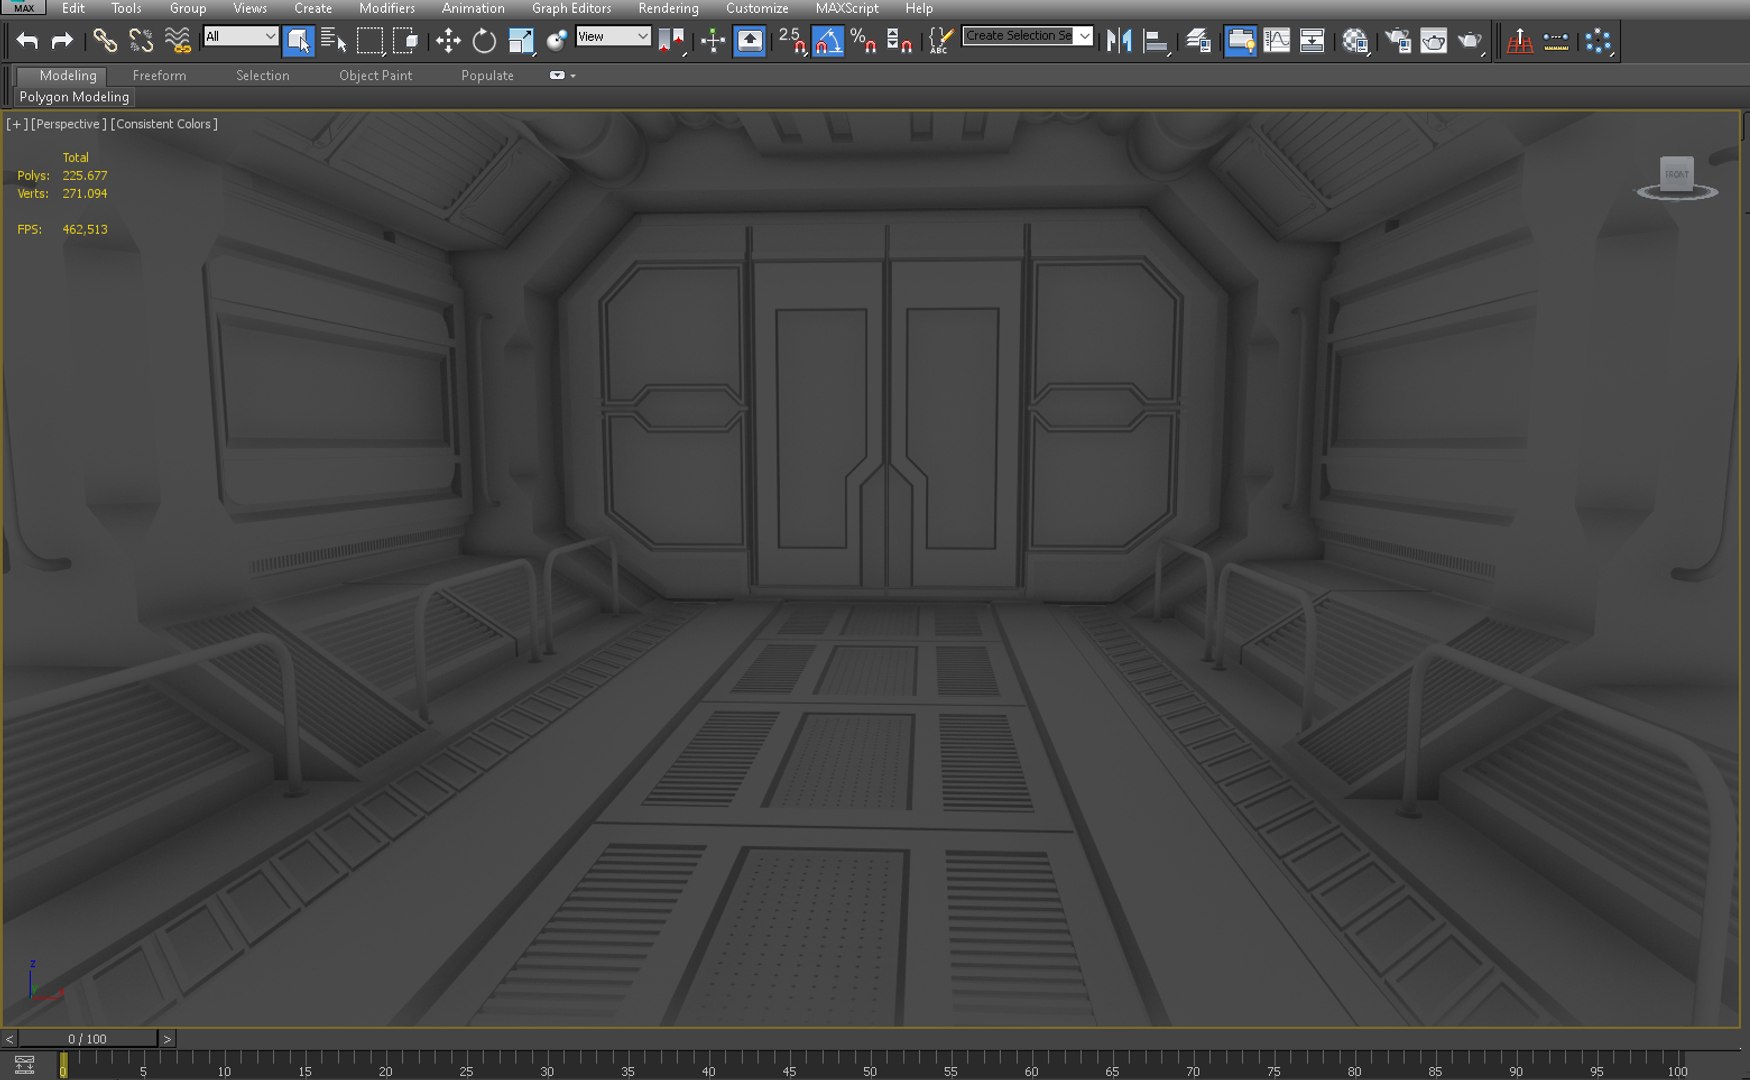Screen dimensions: 1750x1080
Task: Toggle the Select Object tool
Action: click(298, 41)
